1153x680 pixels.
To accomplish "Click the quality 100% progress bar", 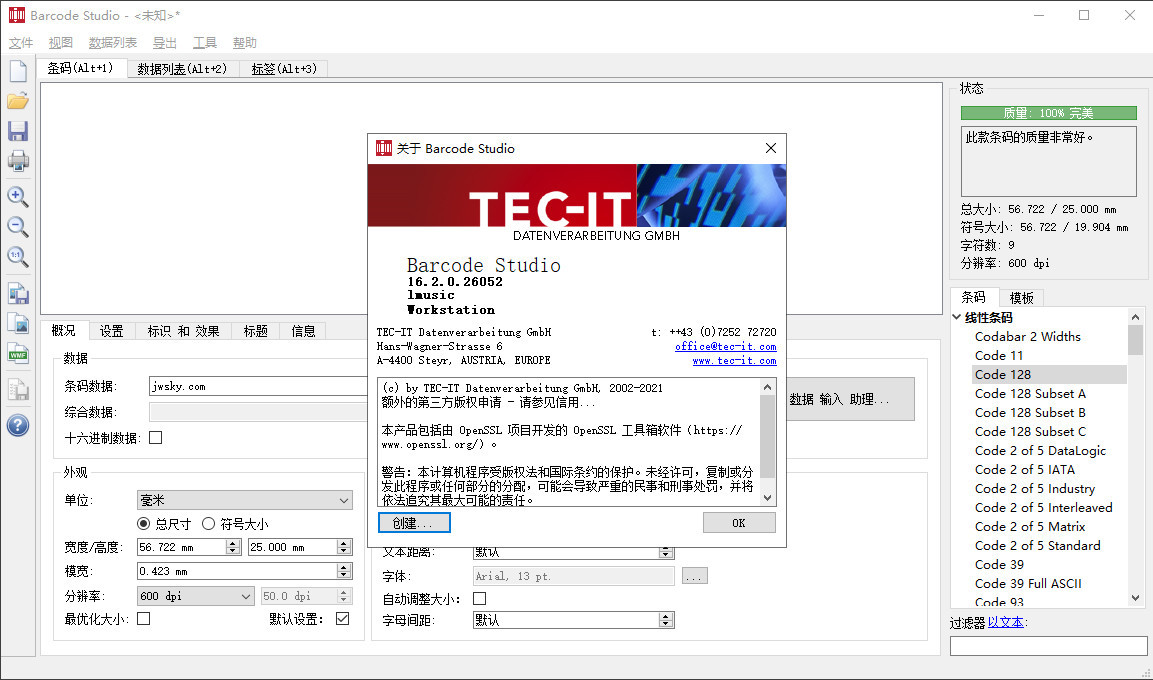I will point(1049,112).
